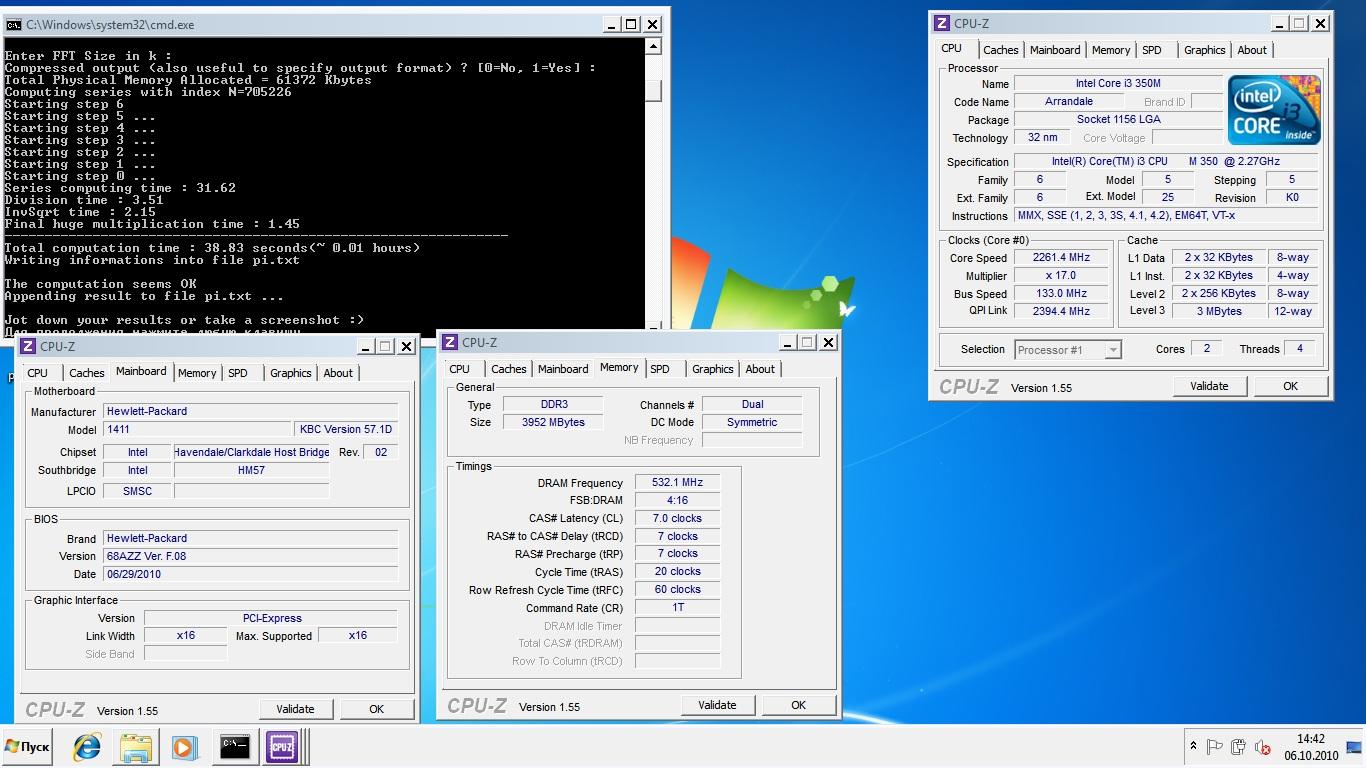Select CPU tab in Mainboard window
This screenshot has height=768, width=1366.
point(38,373)
